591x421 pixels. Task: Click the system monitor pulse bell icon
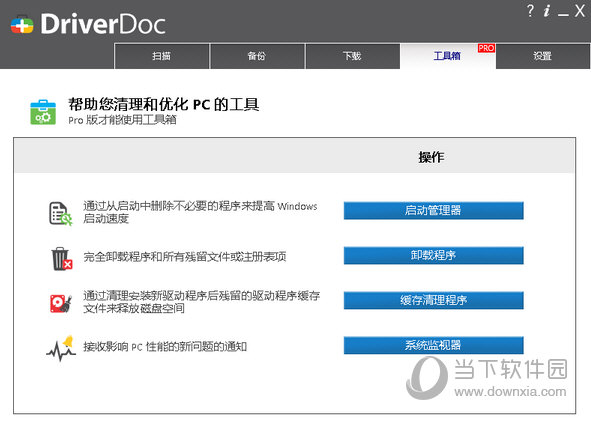61,348
